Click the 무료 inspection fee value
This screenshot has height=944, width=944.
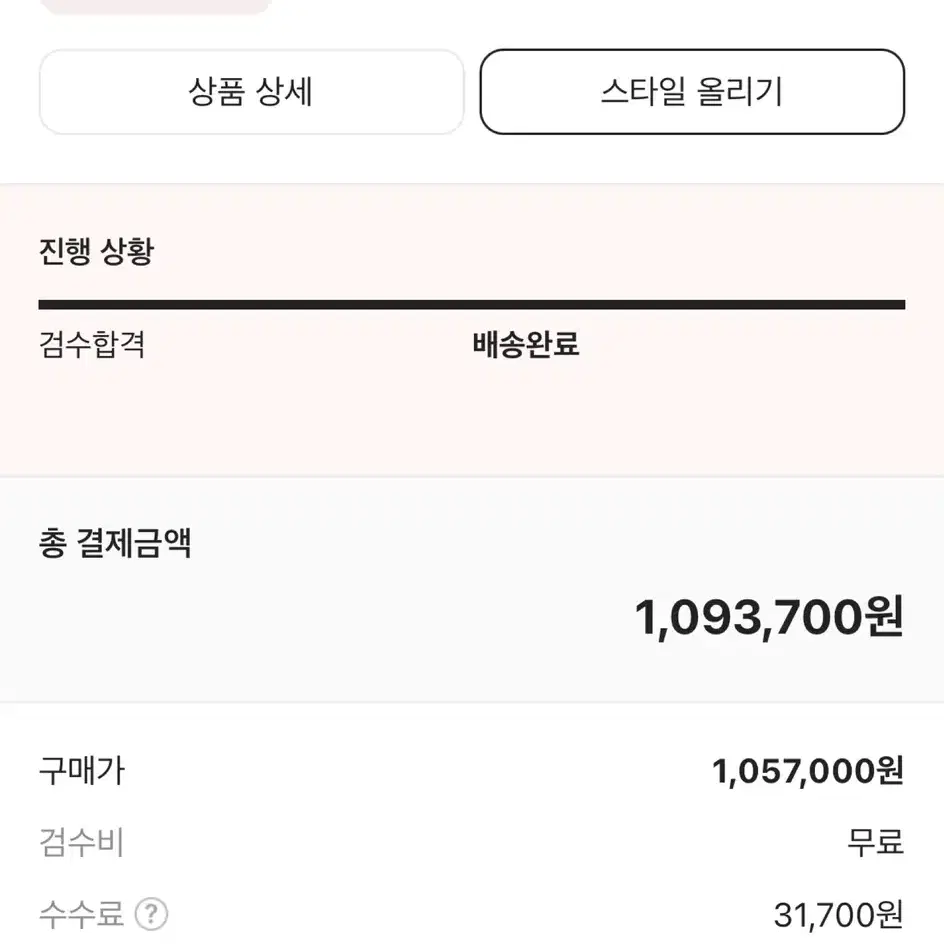(875, 842)
